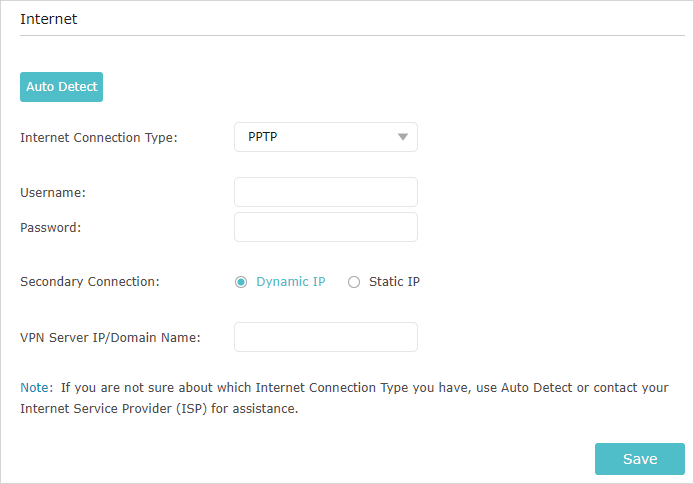
Task: Choose the Static IP text label
Action: (x=394, y=282)
